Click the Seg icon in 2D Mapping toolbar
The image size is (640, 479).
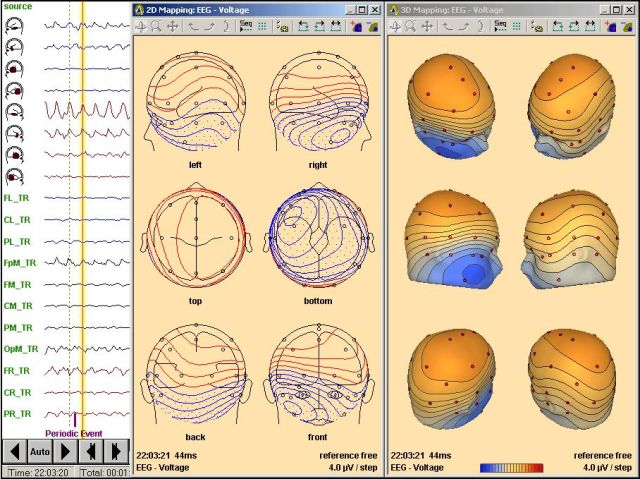(x=246, y=26)
